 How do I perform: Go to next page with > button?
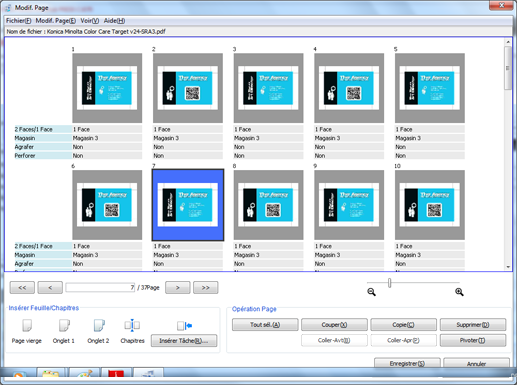(178, 287)
